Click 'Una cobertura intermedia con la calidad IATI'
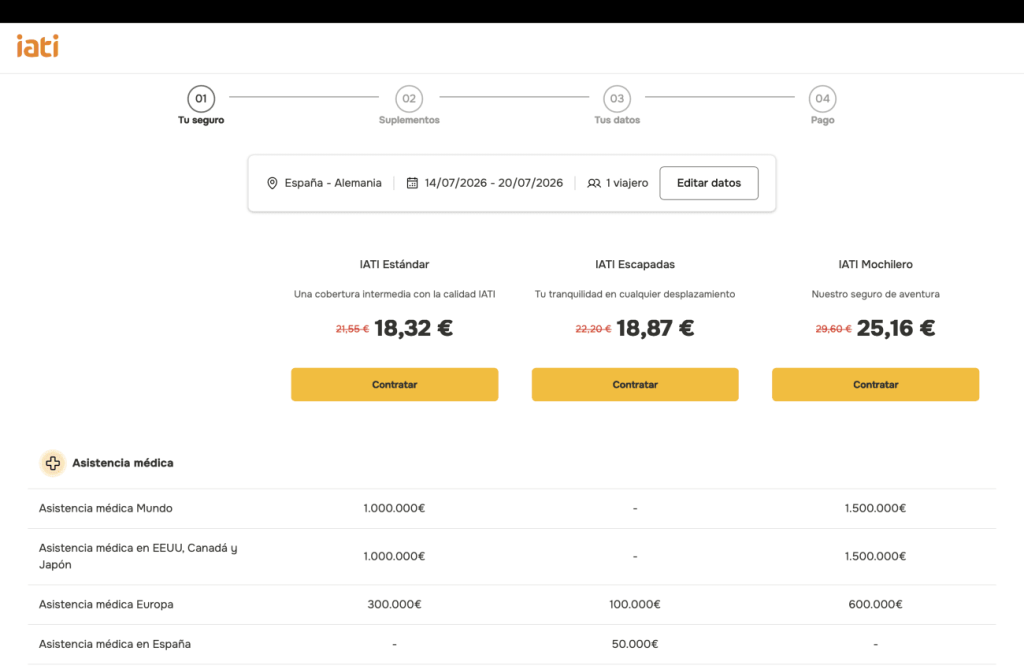This screenshot has width=1024, height=666. (394, 294)
